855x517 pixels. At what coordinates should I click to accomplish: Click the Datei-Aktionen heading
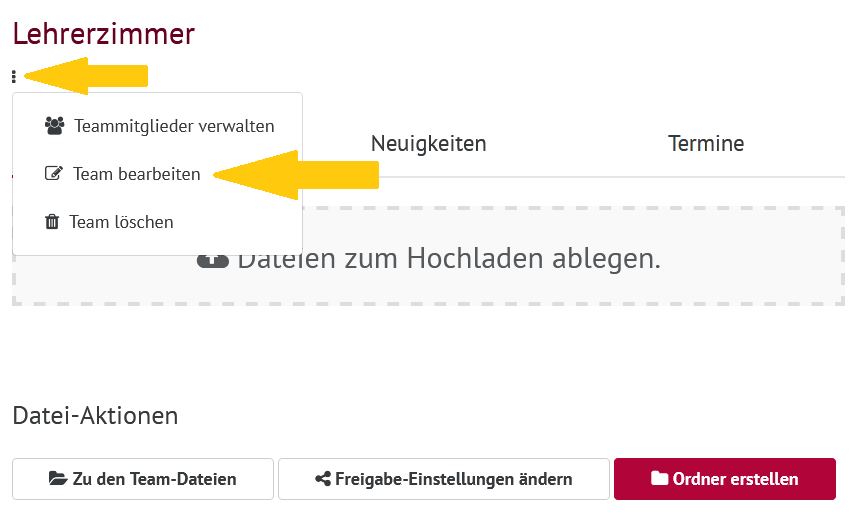95,416
